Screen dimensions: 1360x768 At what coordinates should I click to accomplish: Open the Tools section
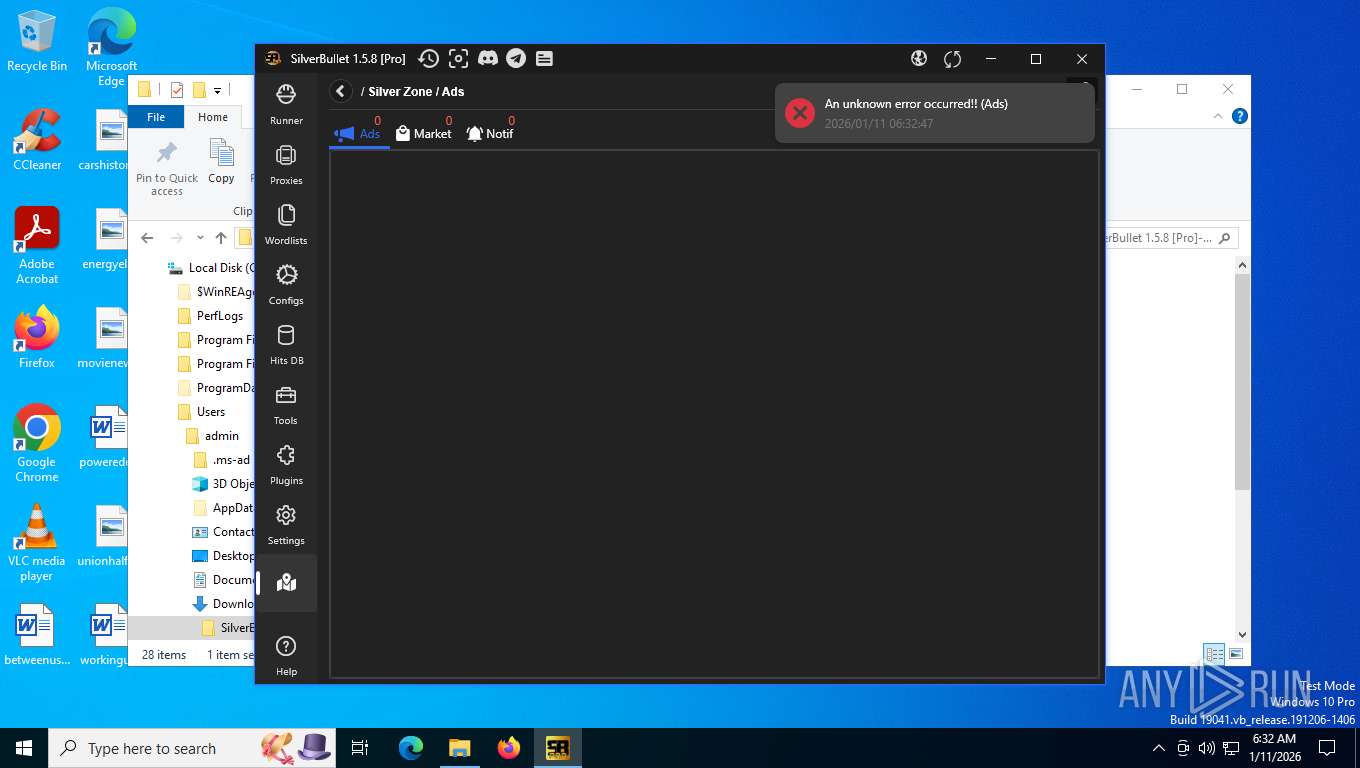(286, 404)
